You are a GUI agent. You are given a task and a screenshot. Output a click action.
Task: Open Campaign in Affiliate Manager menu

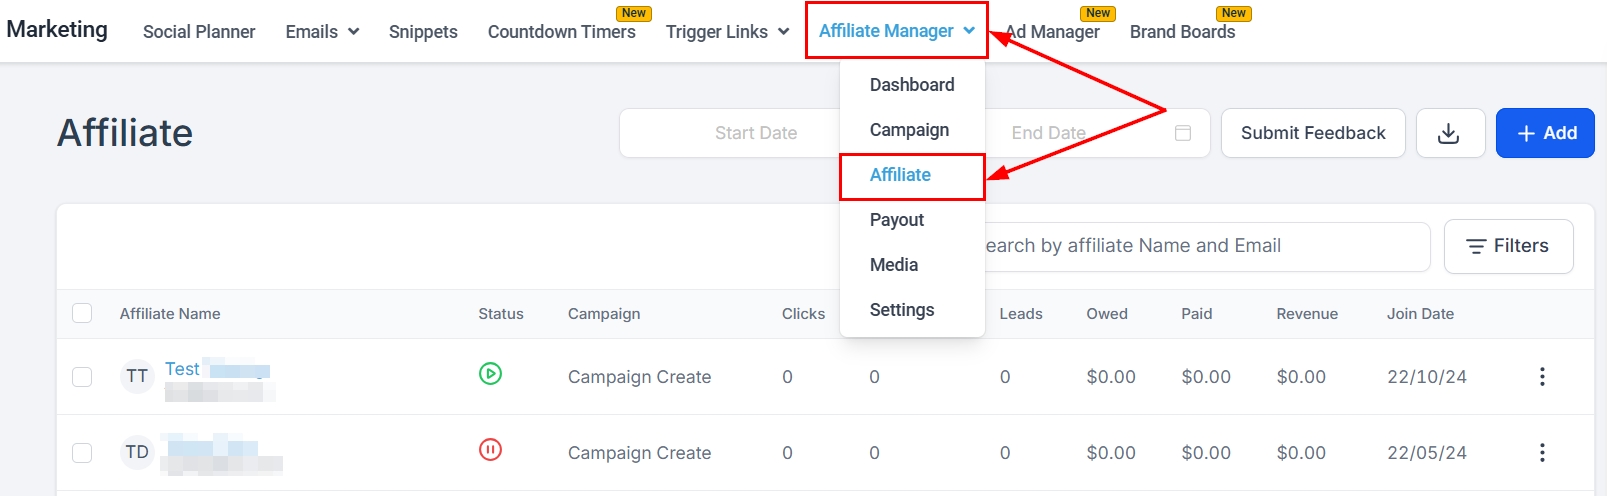[x=909, y=130]
